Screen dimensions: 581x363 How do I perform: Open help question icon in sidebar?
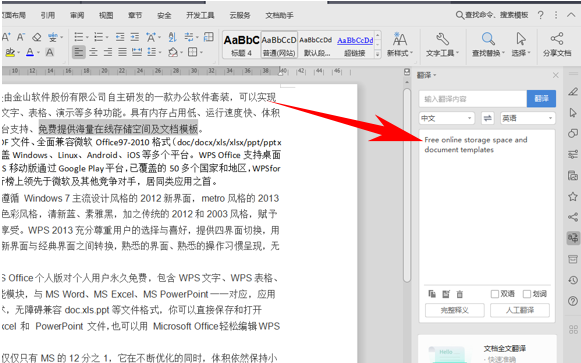pos(573,301)
